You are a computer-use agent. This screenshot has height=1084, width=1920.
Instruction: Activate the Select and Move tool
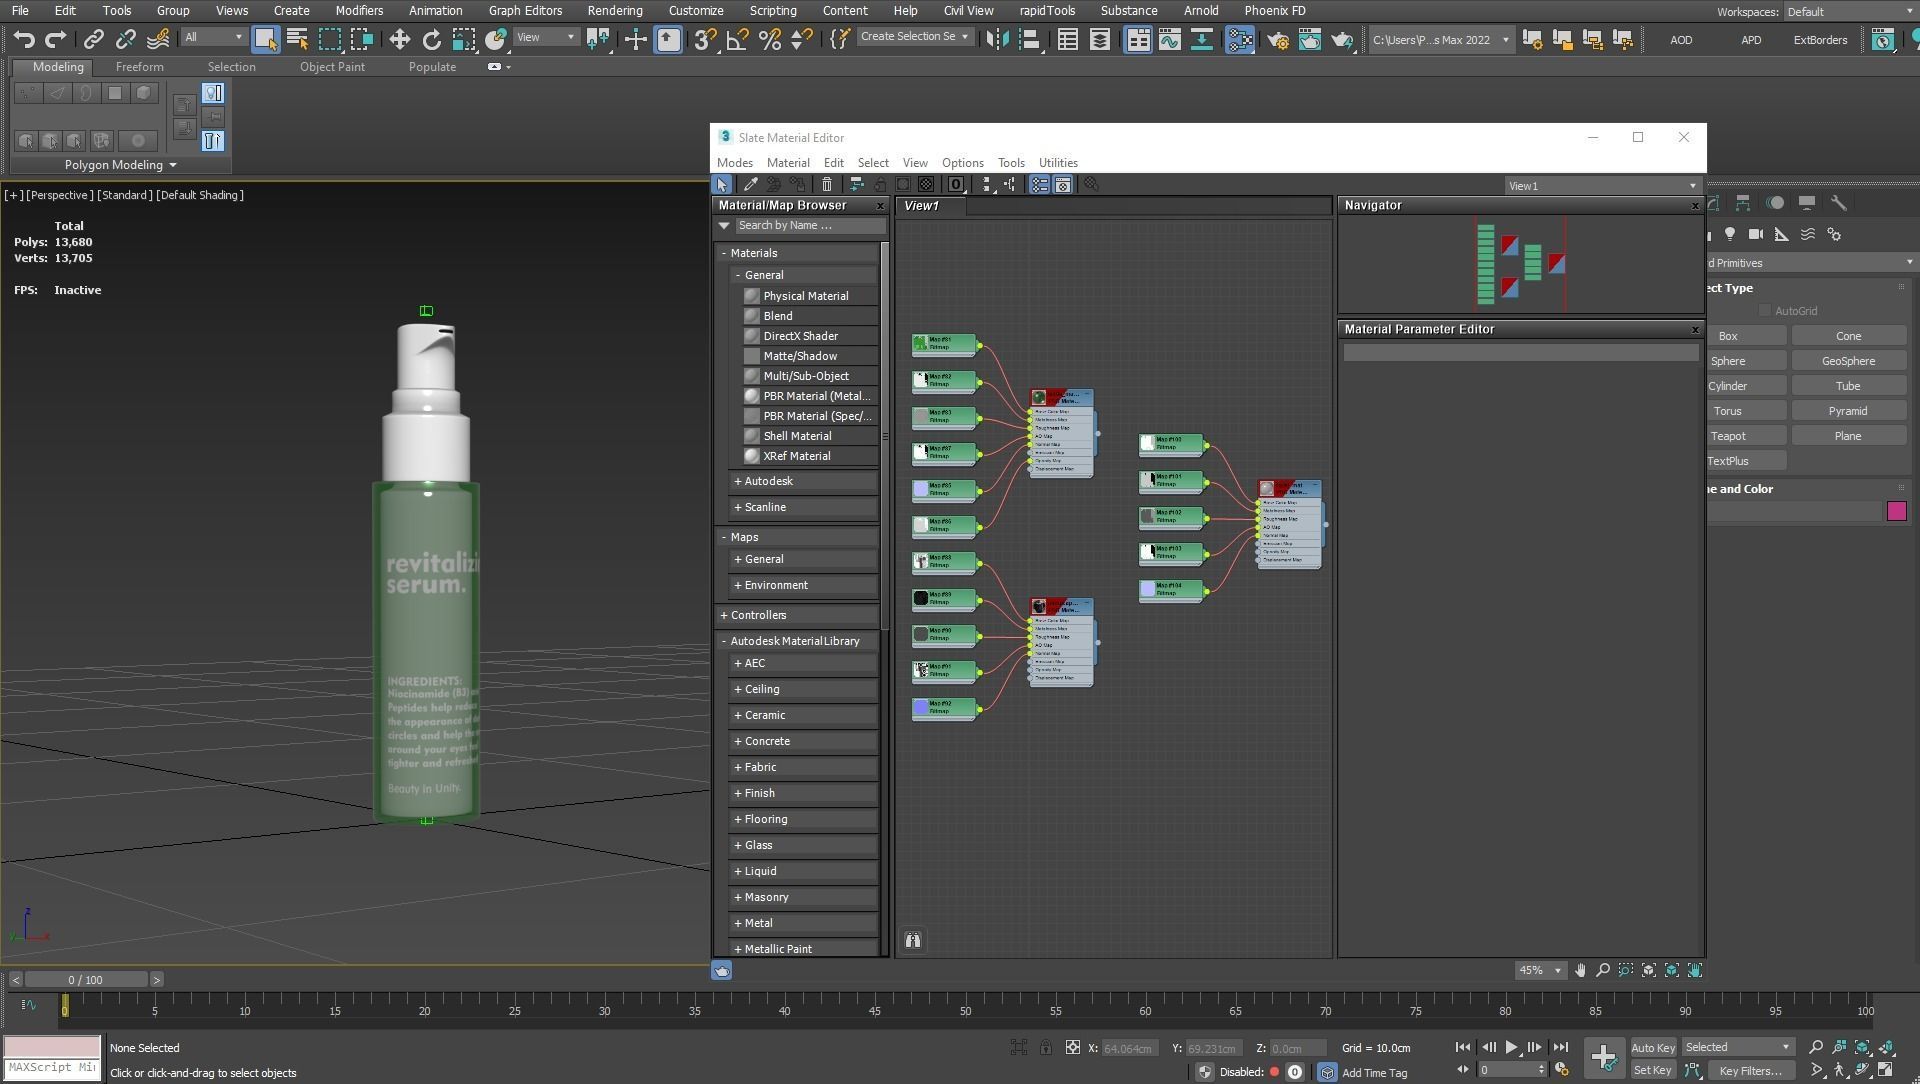click(399, 39)
